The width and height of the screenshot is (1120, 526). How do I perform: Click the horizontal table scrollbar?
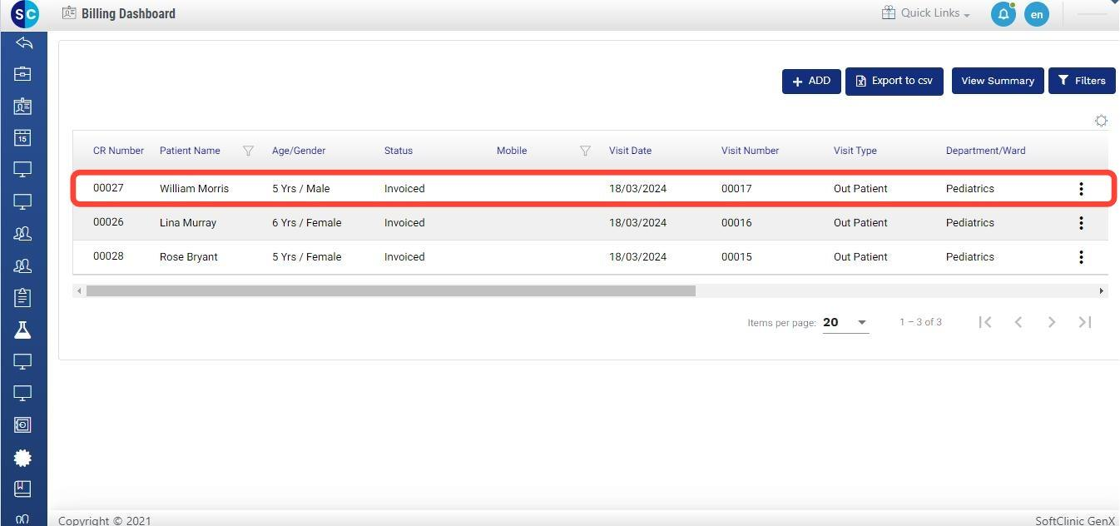click(x=390, y=291)
